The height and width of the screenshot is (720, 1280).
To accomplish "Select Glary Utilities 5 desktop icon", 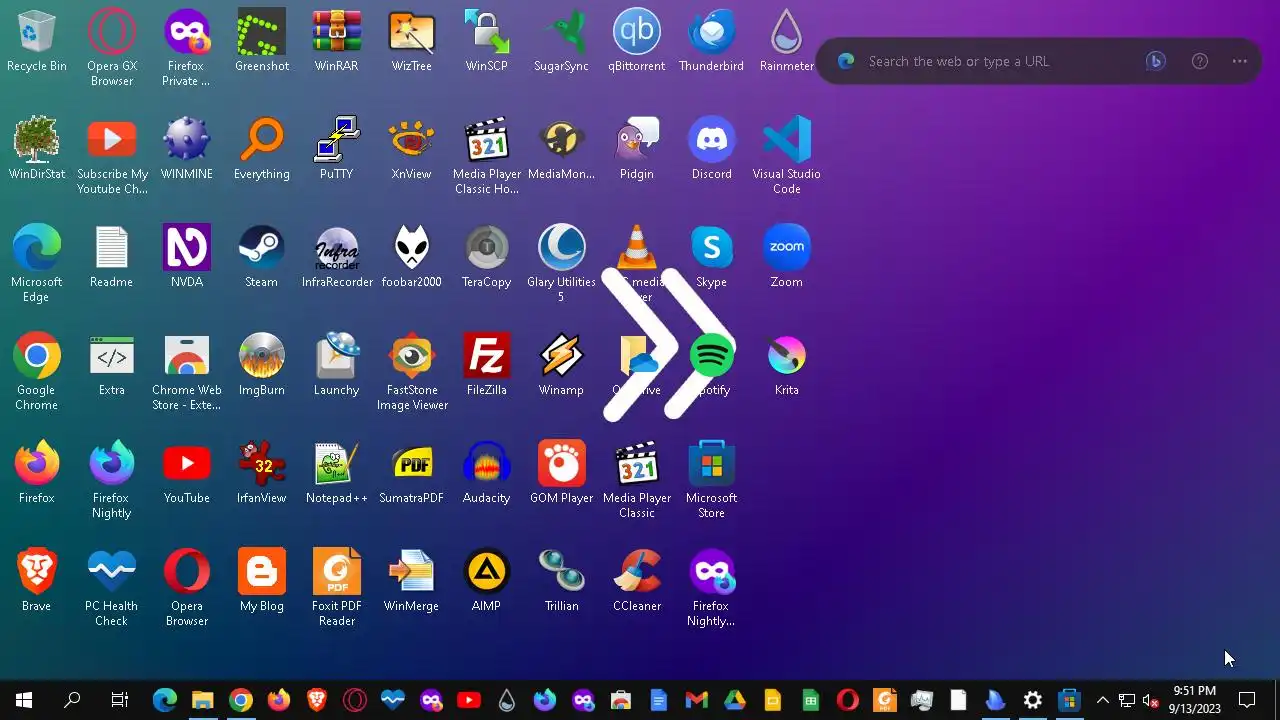I will (561, 264).
